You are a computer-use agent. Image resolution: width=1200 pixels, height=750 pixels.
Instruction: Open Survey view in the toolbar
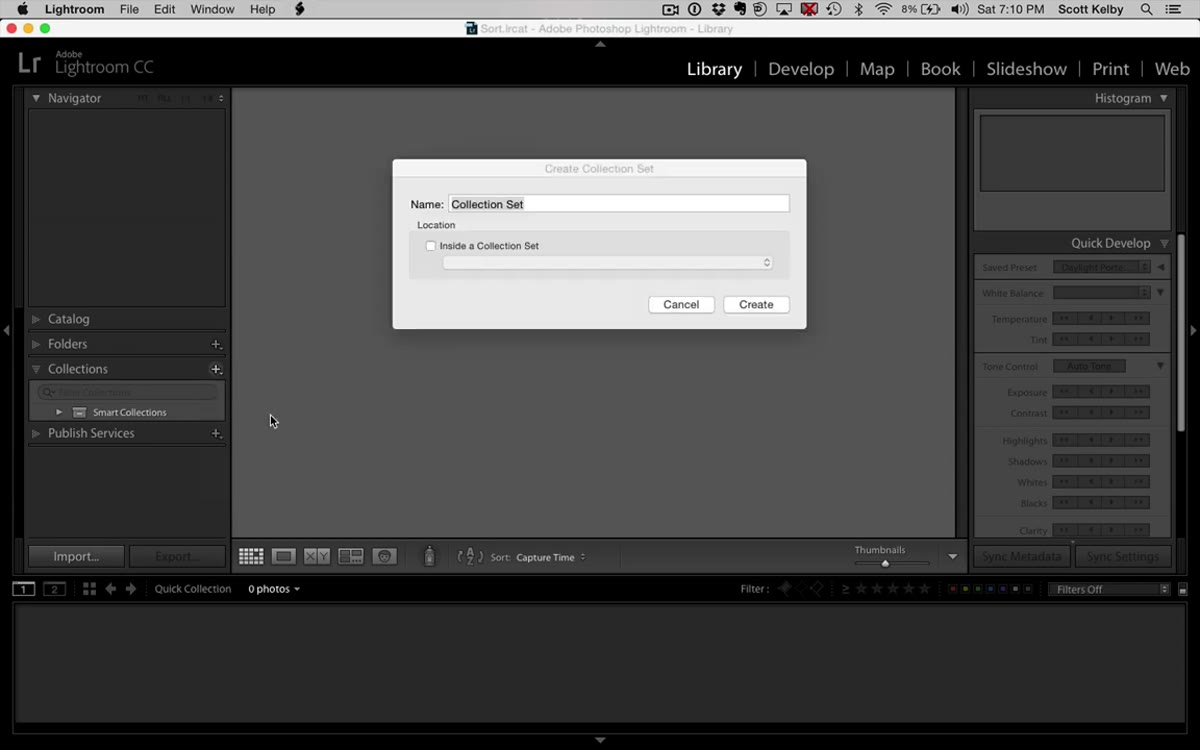pyautogui.click(x=351, y=557)
